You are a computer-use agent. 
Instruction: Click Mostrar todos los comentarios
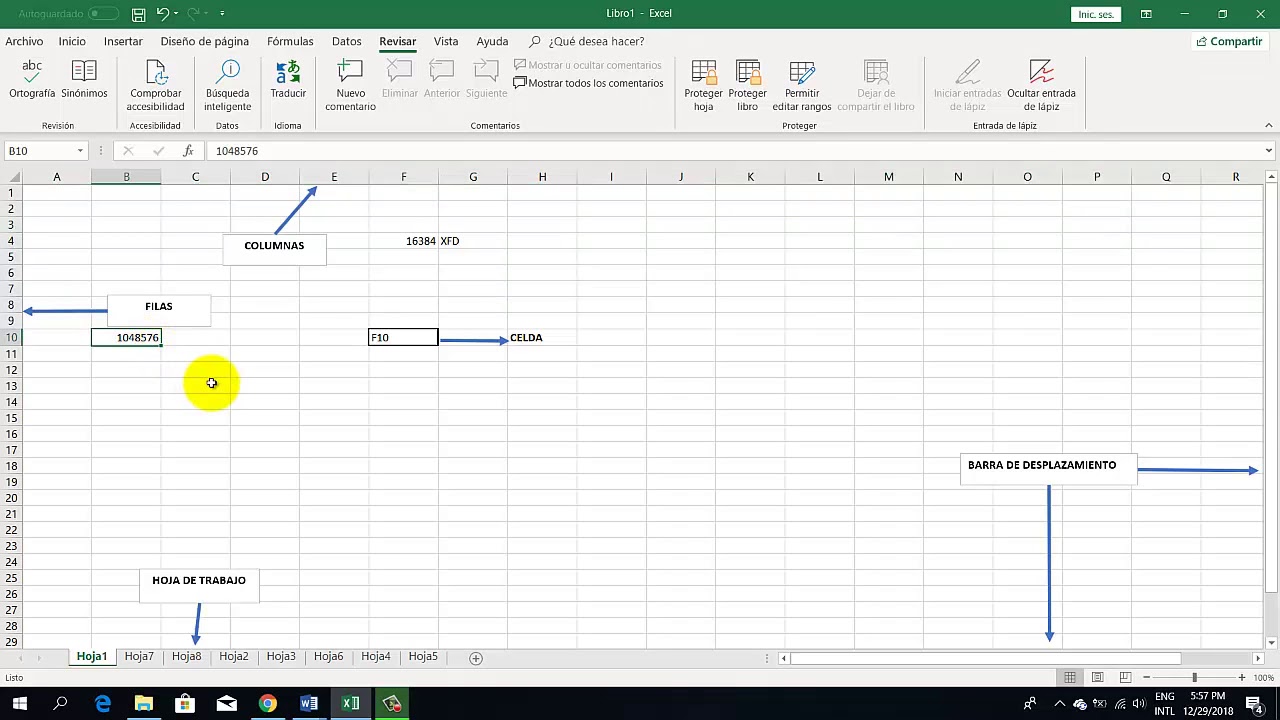point(588,83)
